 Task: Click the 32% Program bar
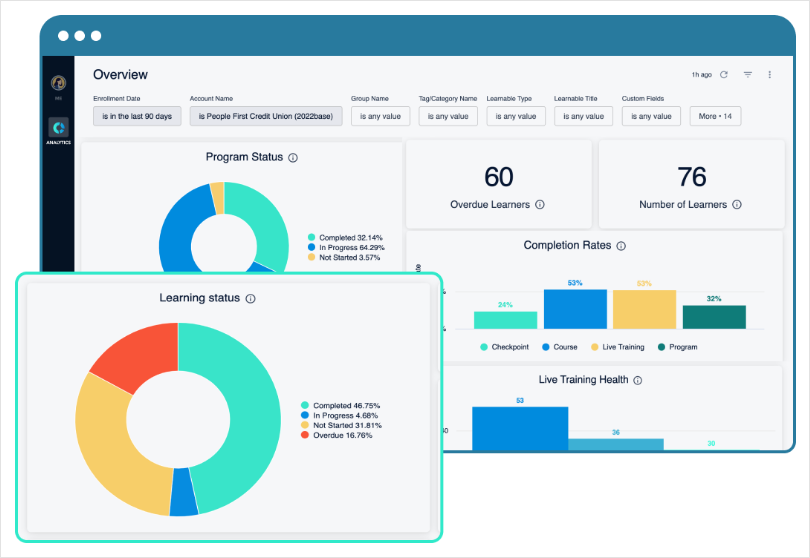click(714, 317)
